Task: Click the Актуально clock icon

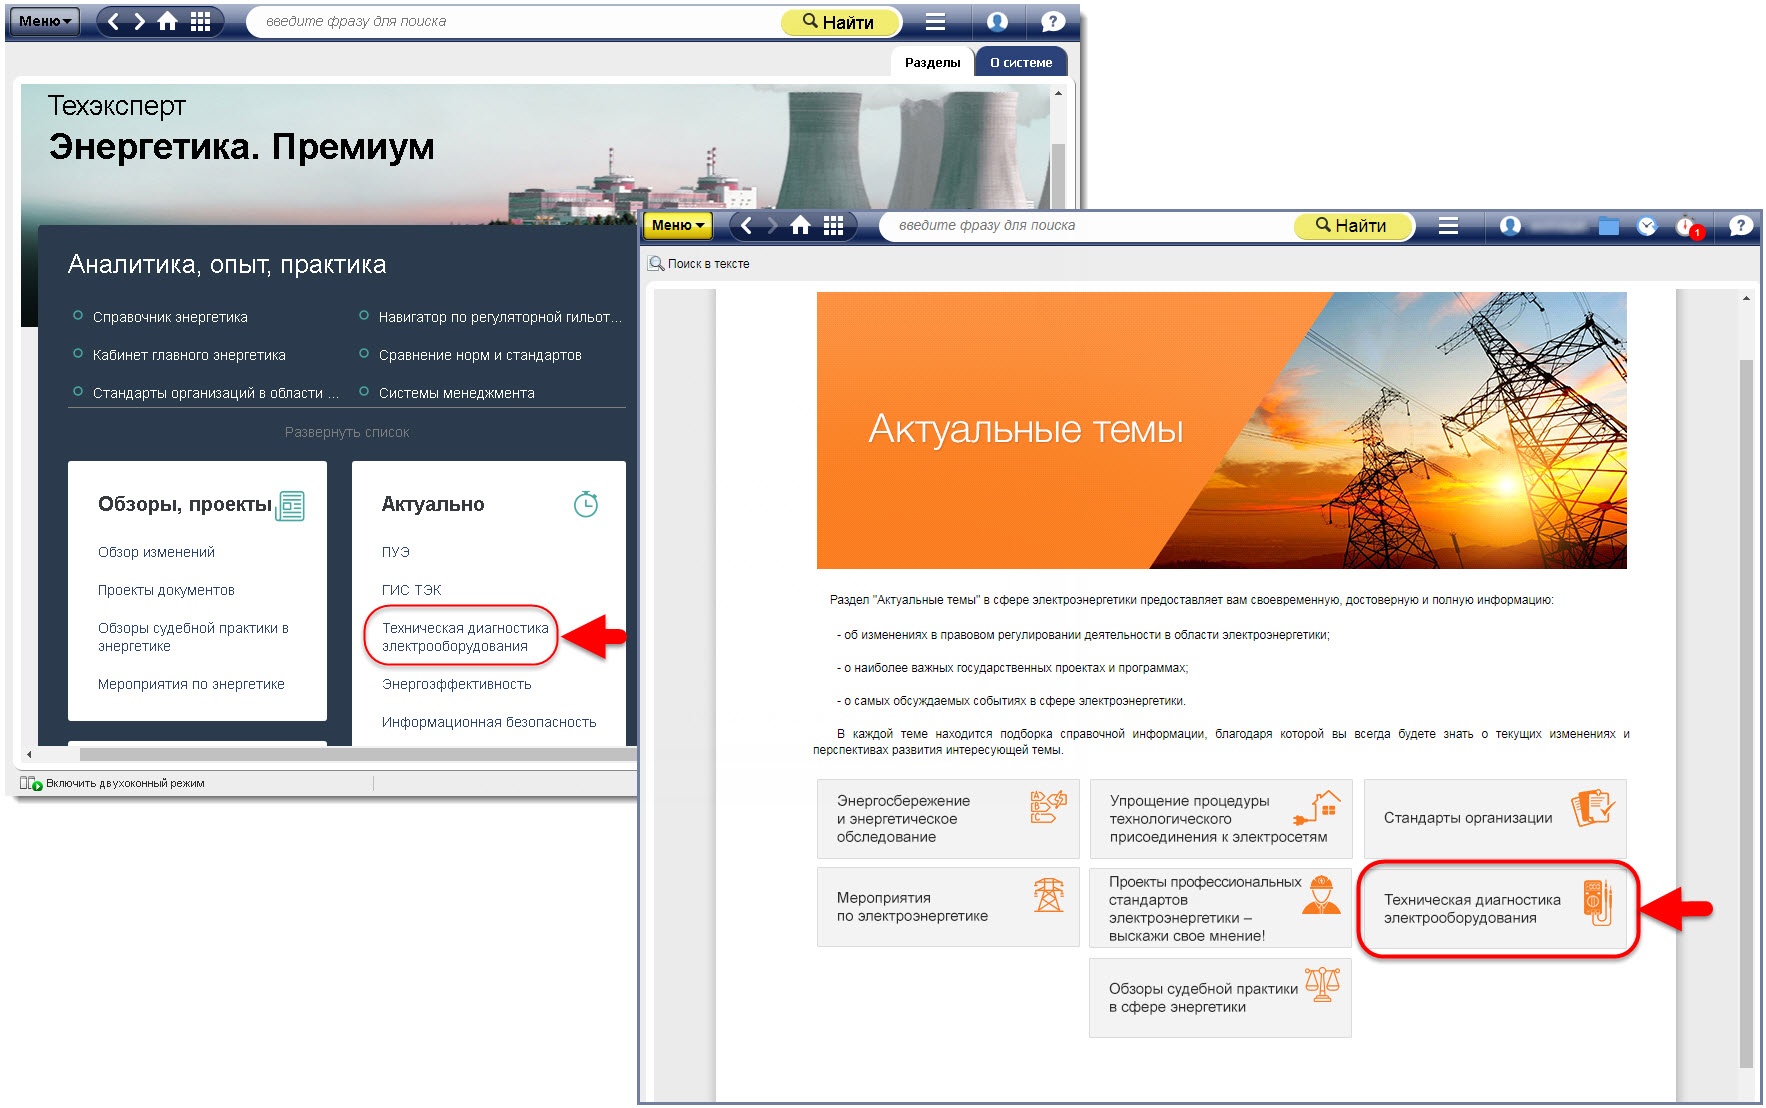Action: tap(586, 504)
